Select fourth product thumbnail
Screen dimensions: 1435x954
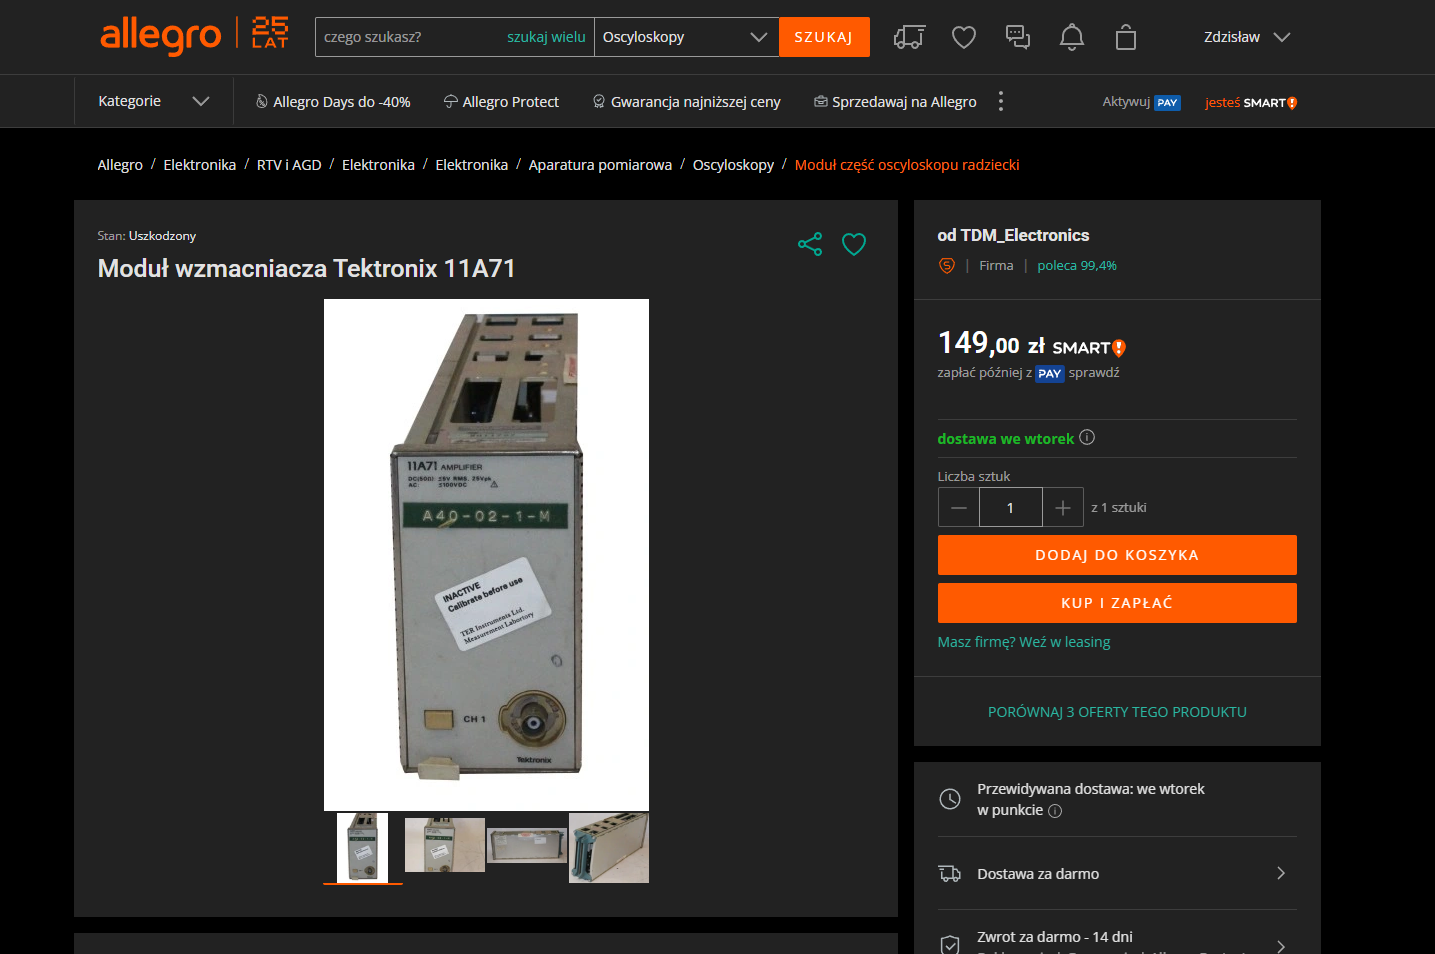(609, 848)
